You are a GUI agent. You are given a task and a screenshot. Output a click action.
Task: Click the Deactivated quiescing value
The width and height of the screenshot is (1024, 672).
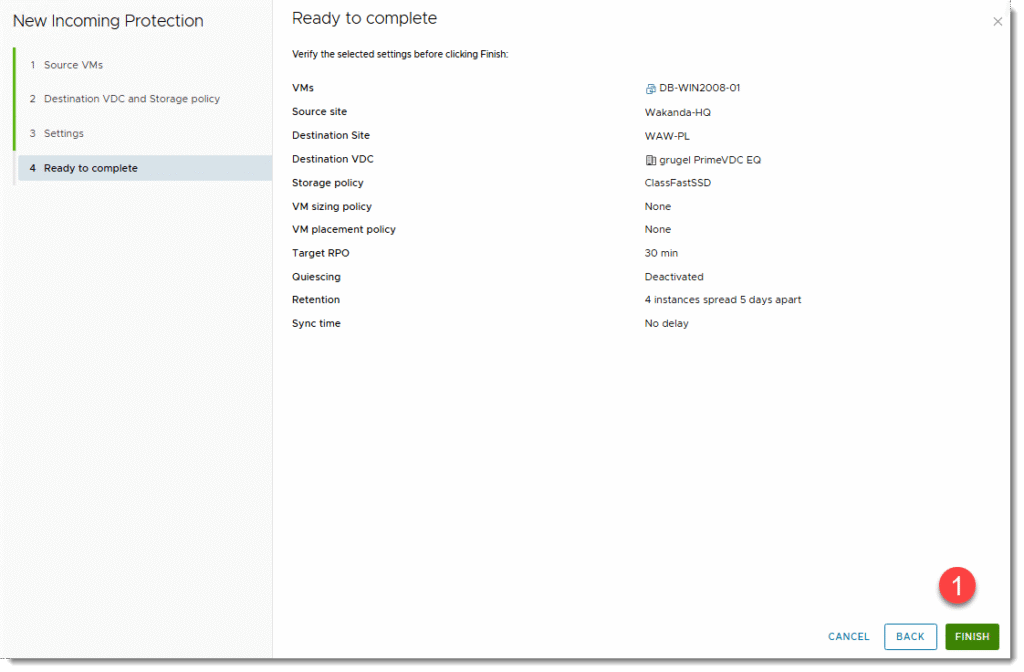tap(674, 277)
